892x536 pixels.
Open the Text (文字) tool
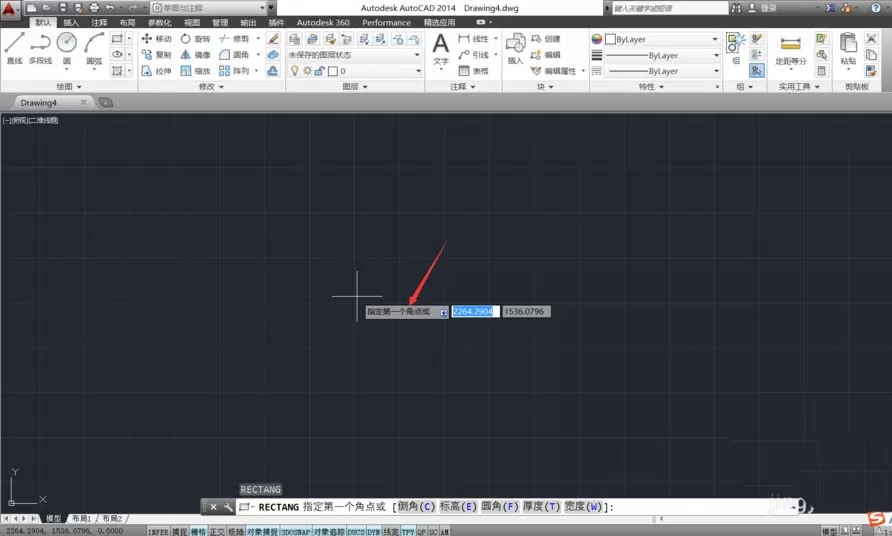[x=441, y=49]
